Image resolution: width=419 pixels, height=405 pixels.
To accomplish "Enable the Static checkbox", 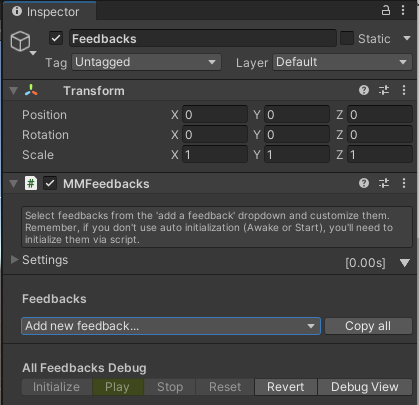I will [347, 38].
